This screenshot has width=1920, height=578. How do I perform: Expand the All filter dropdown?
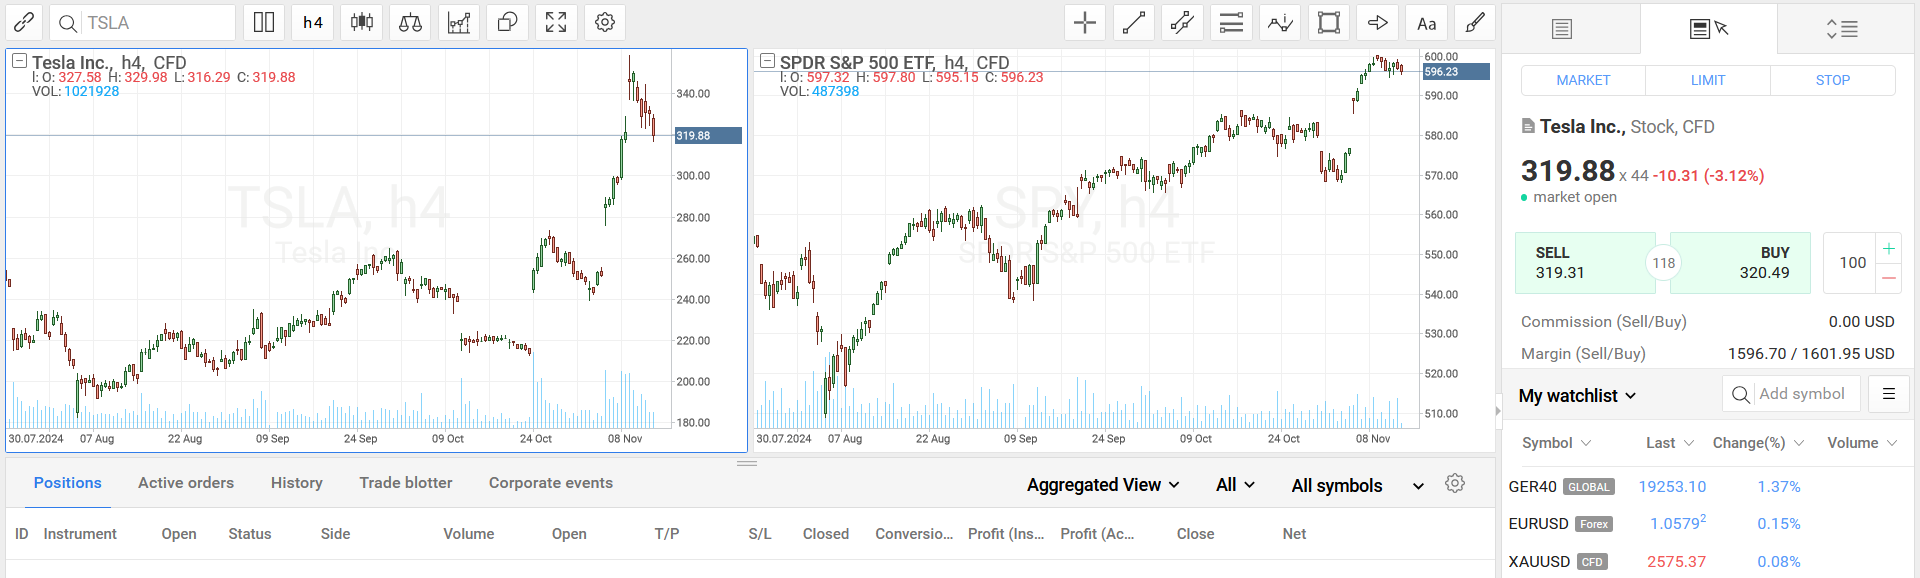(1235, 485)
